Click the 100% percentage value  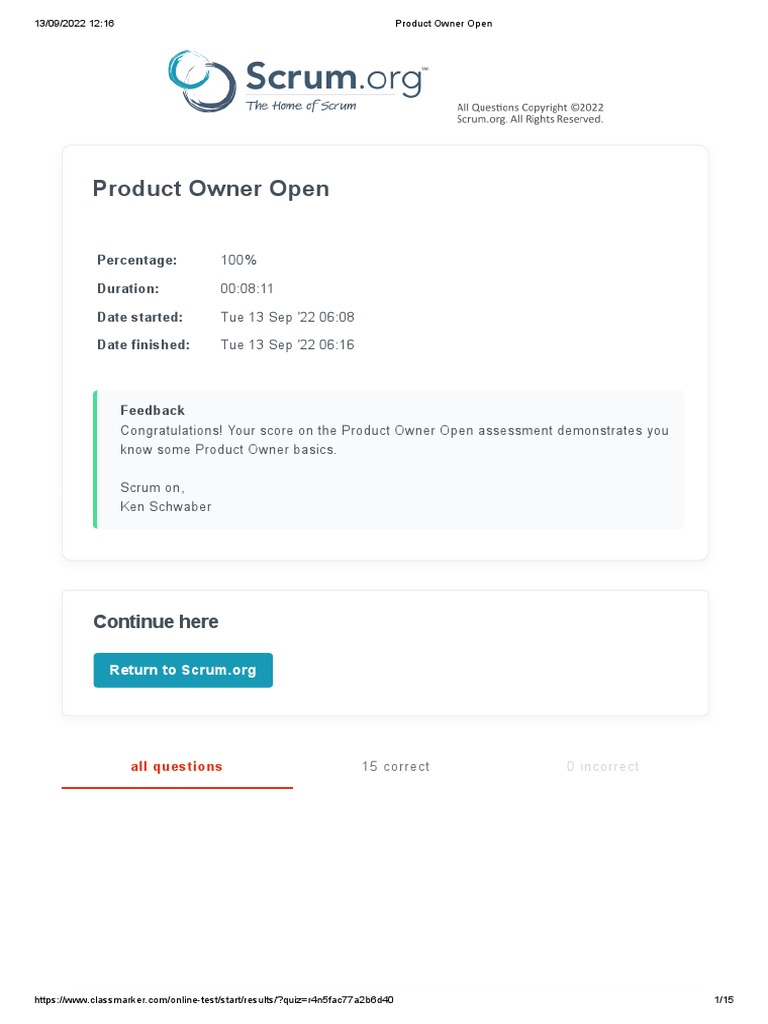pyautogui.click(x=239, y=260)
